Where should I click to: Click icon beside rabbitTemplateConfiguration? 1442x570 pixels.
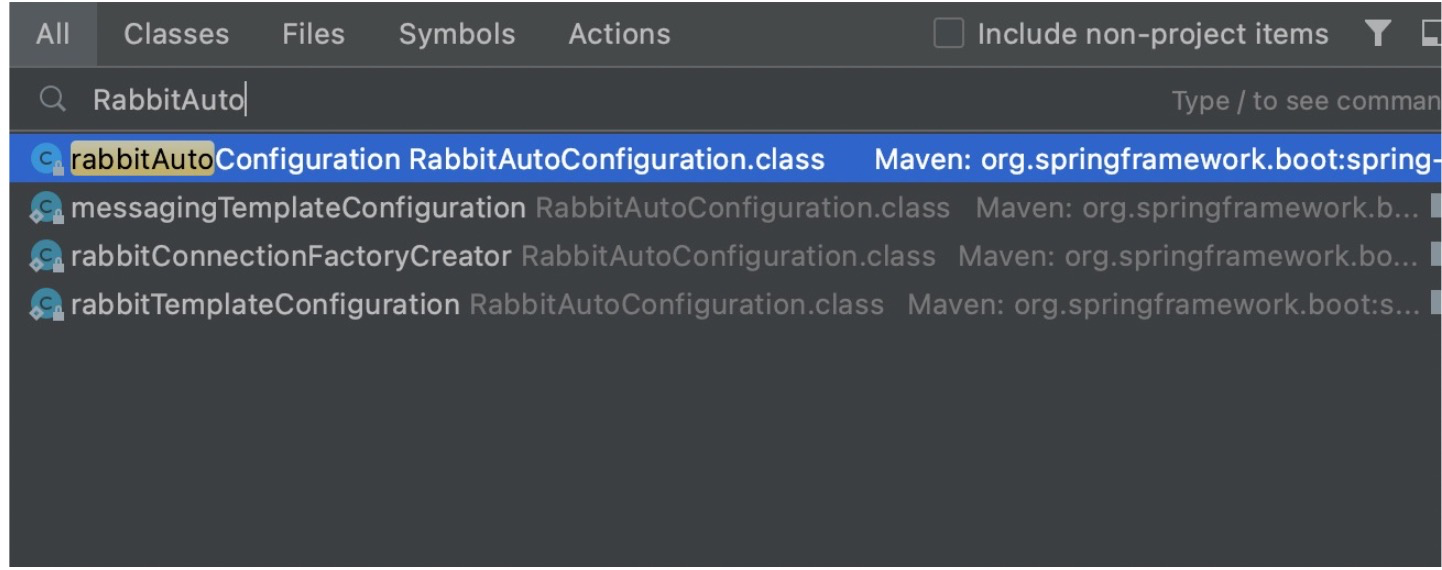tap(47, 304)
